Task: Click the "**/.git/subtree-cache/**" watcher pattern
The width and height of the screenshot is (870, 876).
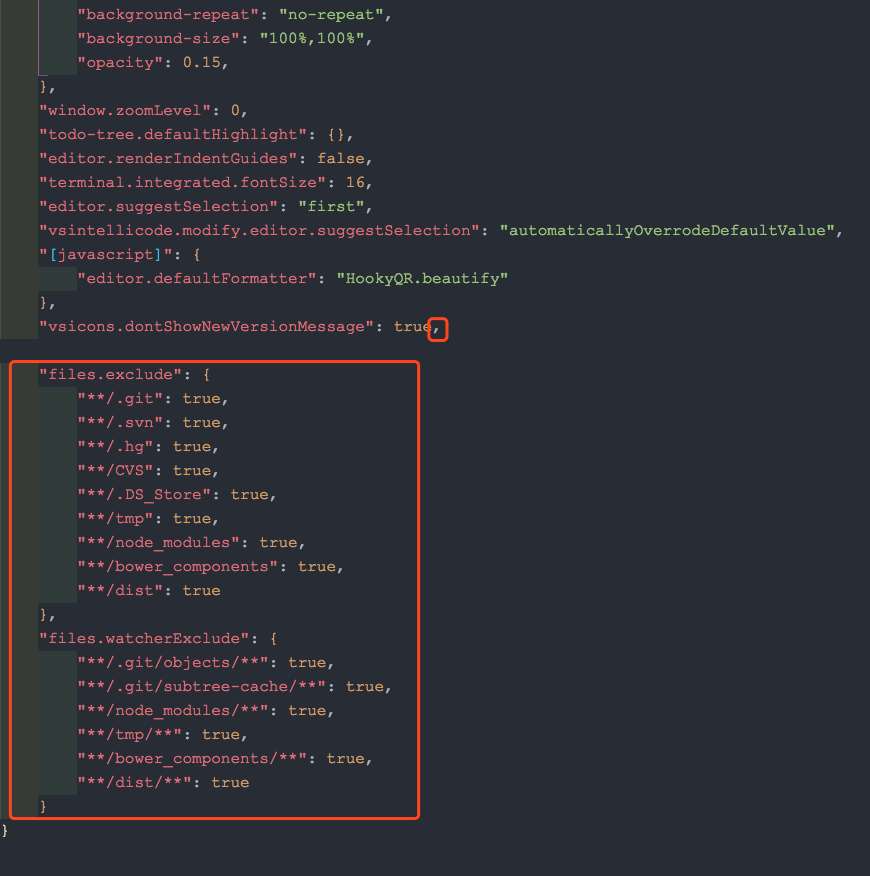Action: (202, 687)
